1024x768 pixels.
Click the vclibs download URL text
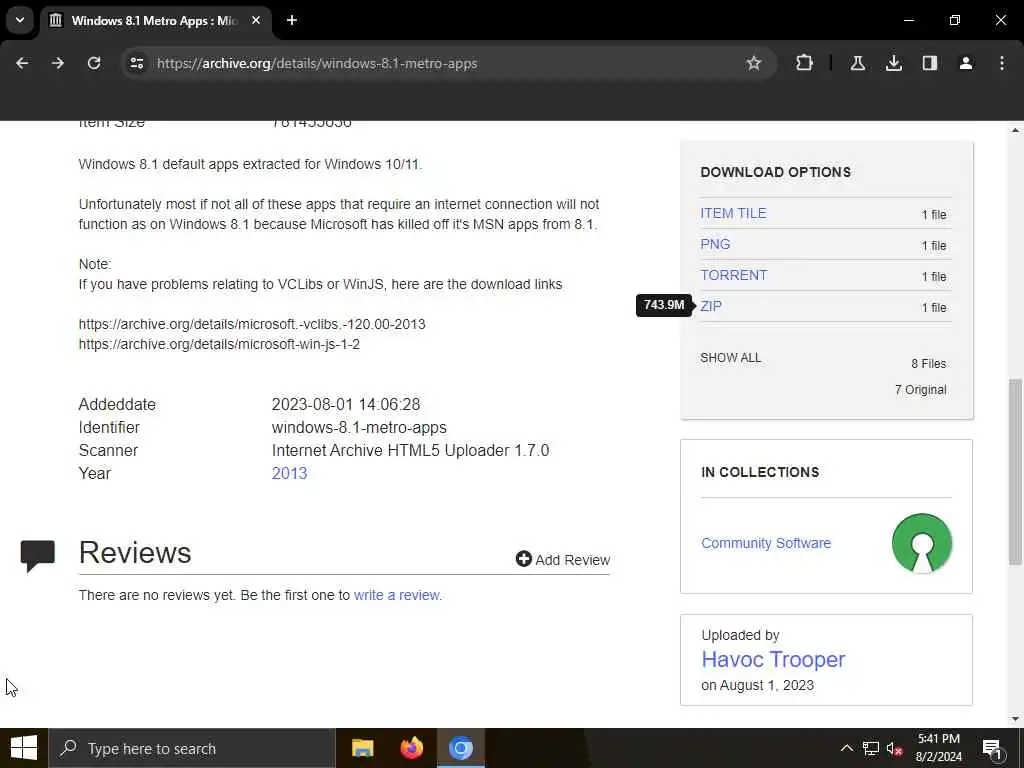click(x=251, y=324)
